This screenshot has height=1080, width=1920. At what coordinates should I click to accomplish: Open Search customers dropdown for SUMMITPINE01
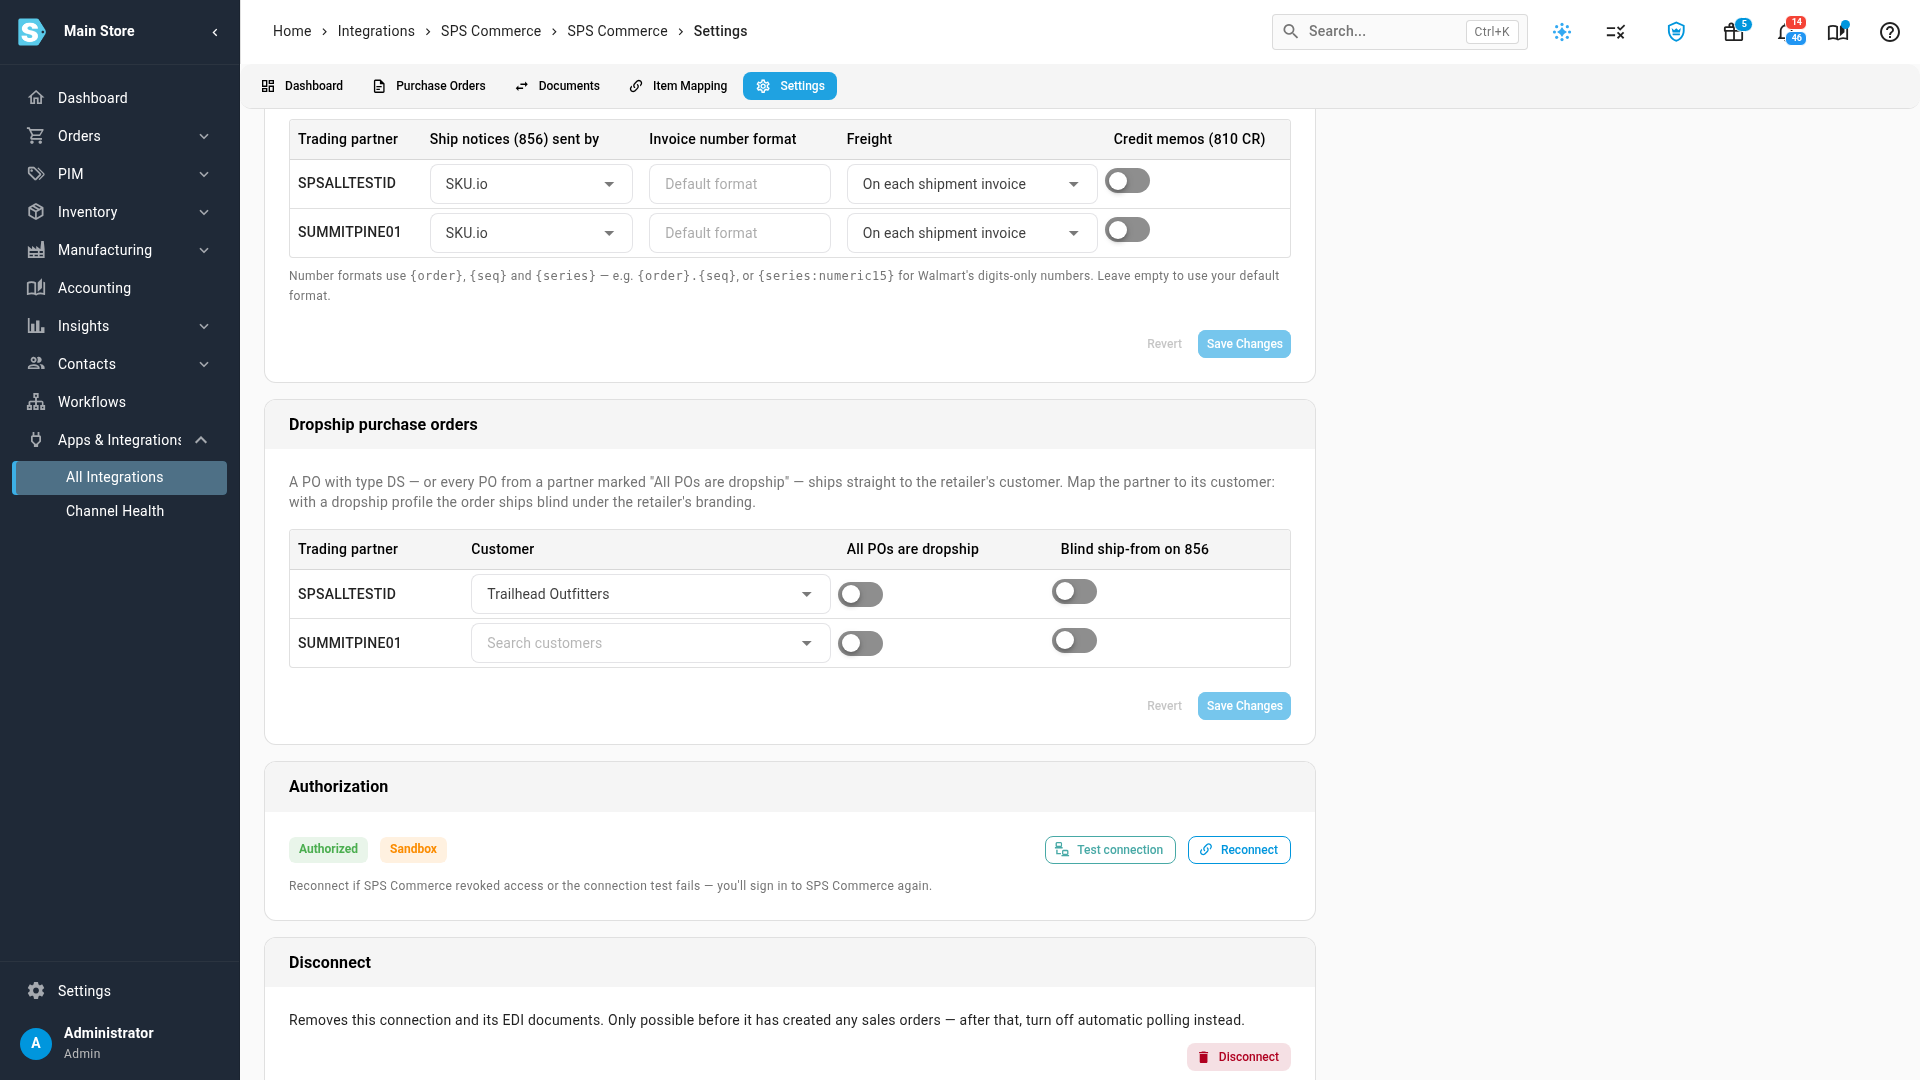point(650,643)
